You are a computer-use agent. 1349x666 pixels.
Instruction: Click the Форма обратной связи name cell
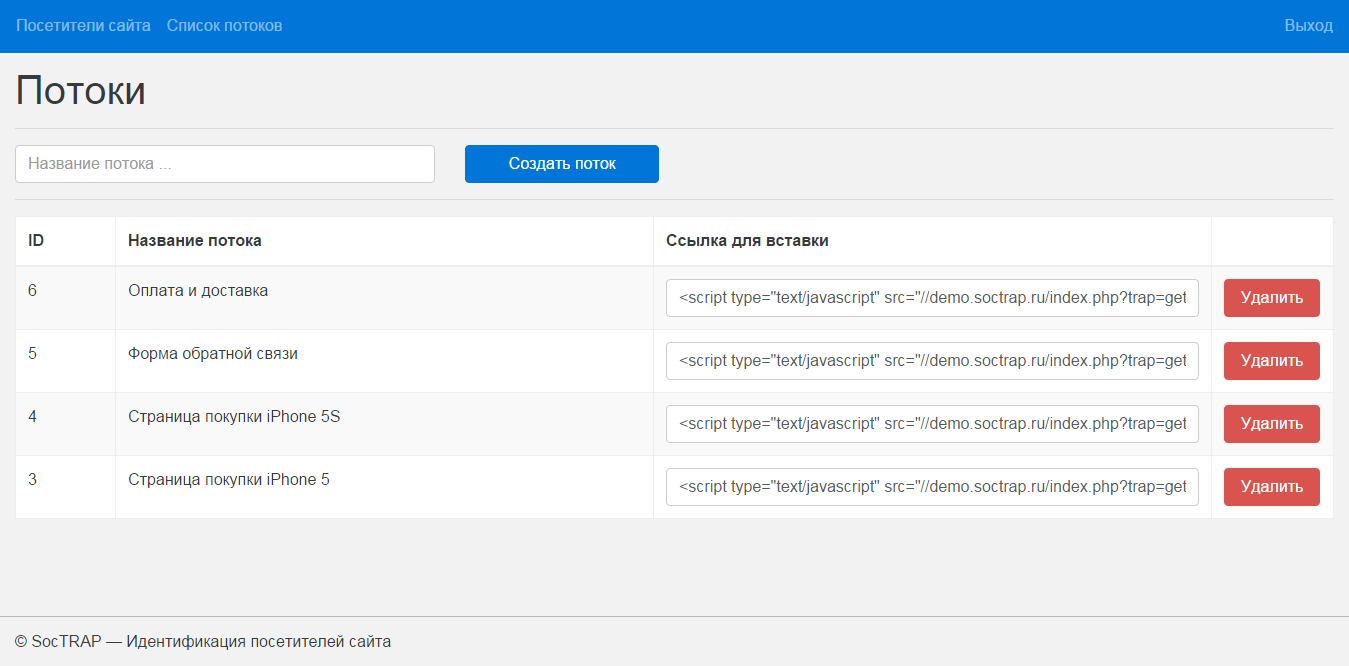tap(213, 354)
